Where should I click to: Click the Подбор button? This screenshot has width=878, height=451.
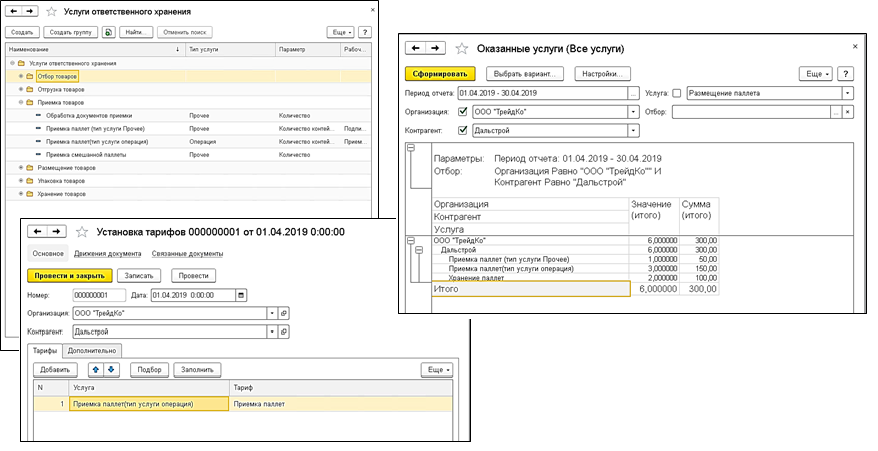(x=150, y=370)
